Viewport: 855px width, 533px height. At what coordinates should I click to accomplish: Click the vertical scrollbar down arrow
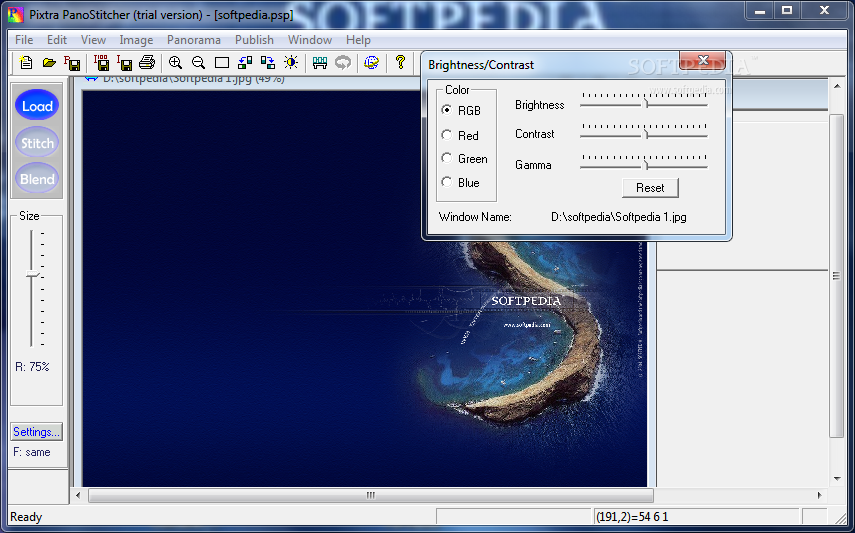837,480
